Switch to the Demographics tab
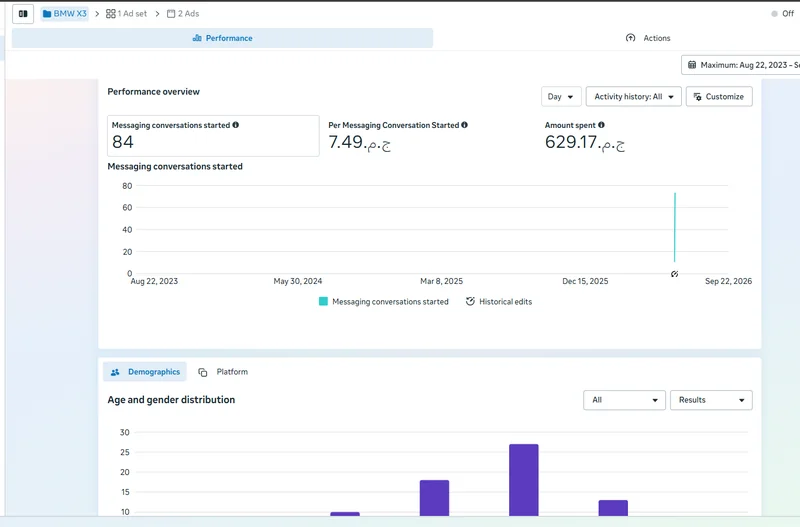This screenshot has height=527, width=800. click(x=145, y=372)
